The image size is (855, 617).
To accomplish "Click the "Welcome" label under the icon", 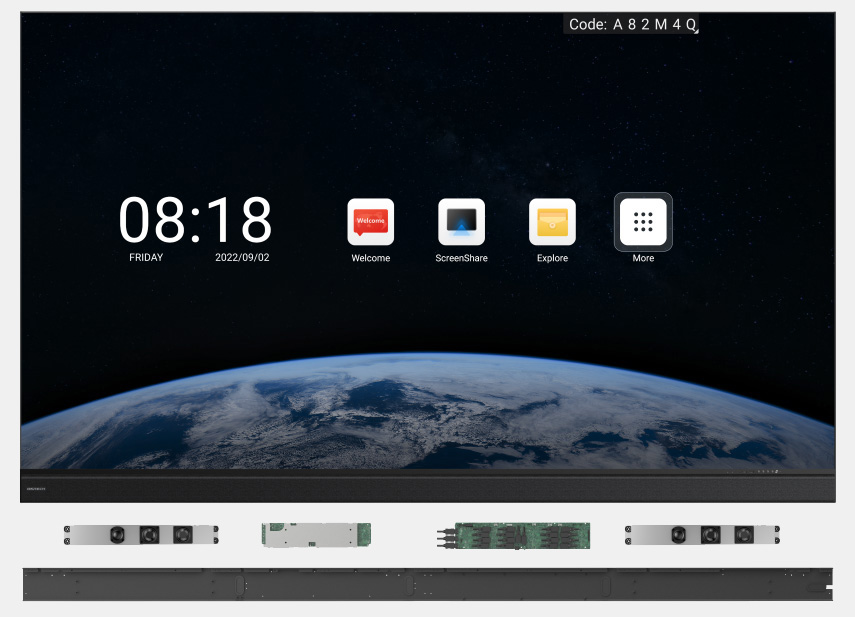I will 371,258.
